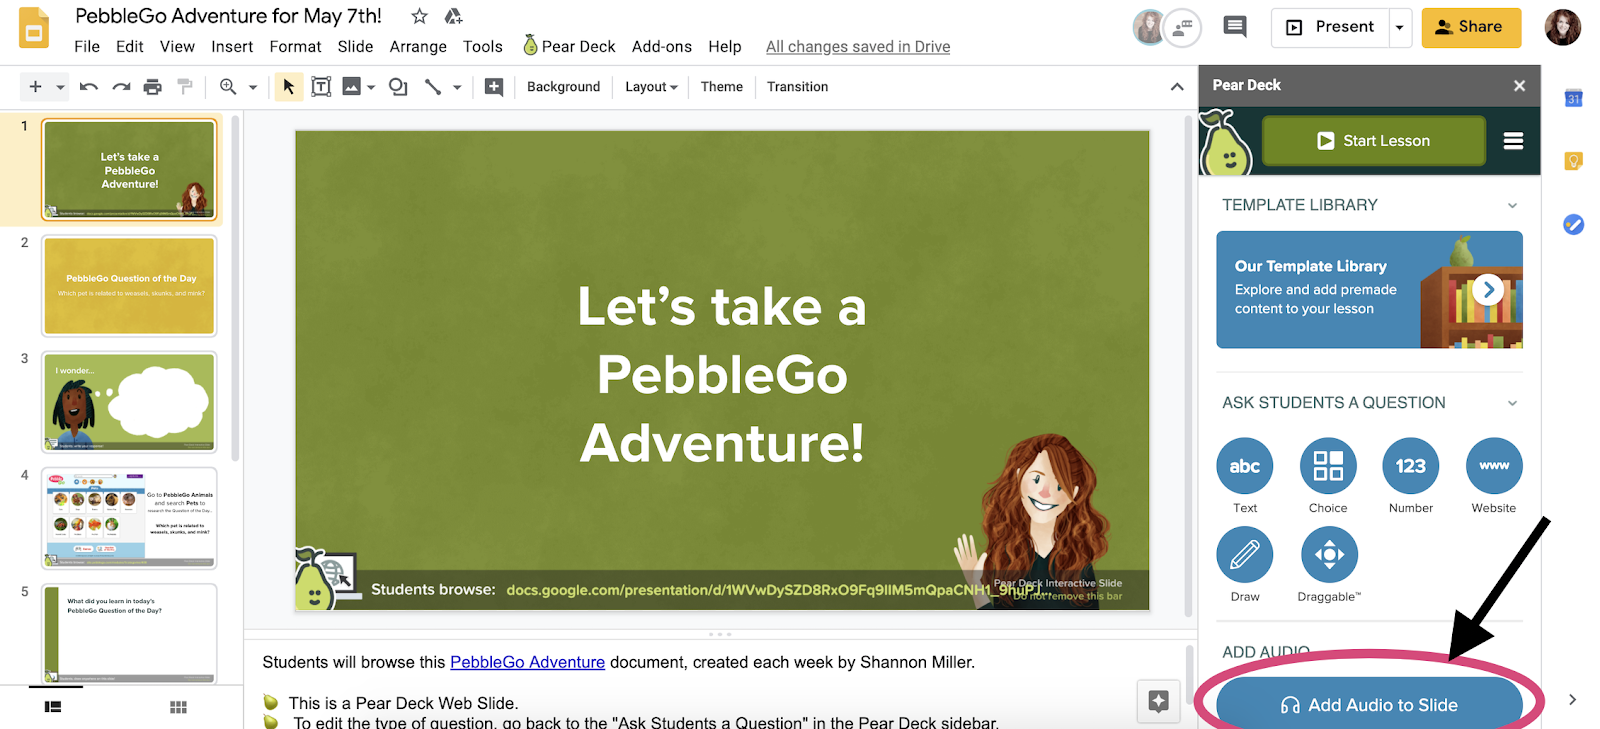Add a Choice question
The image size is (1600, 729).
[x=1328, y=466]
